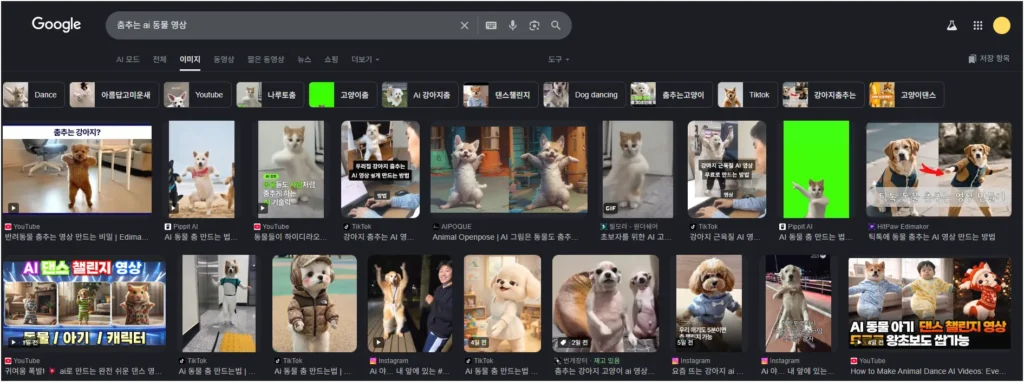Select the Tiktok filter chip
Image resolution: width=1024 pixels, height=382 pixels.
[748, 95]
